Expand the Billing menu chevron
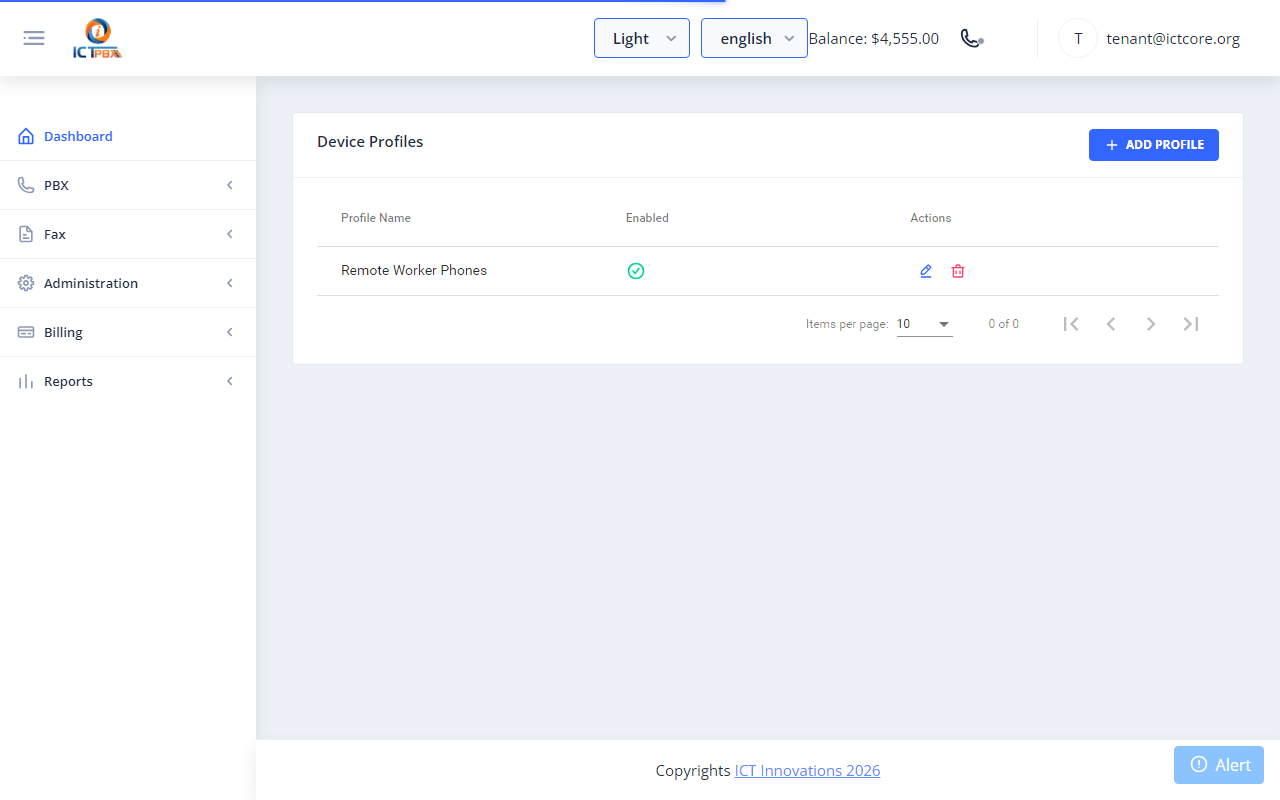1280x800 pixels. coord(230,332)
